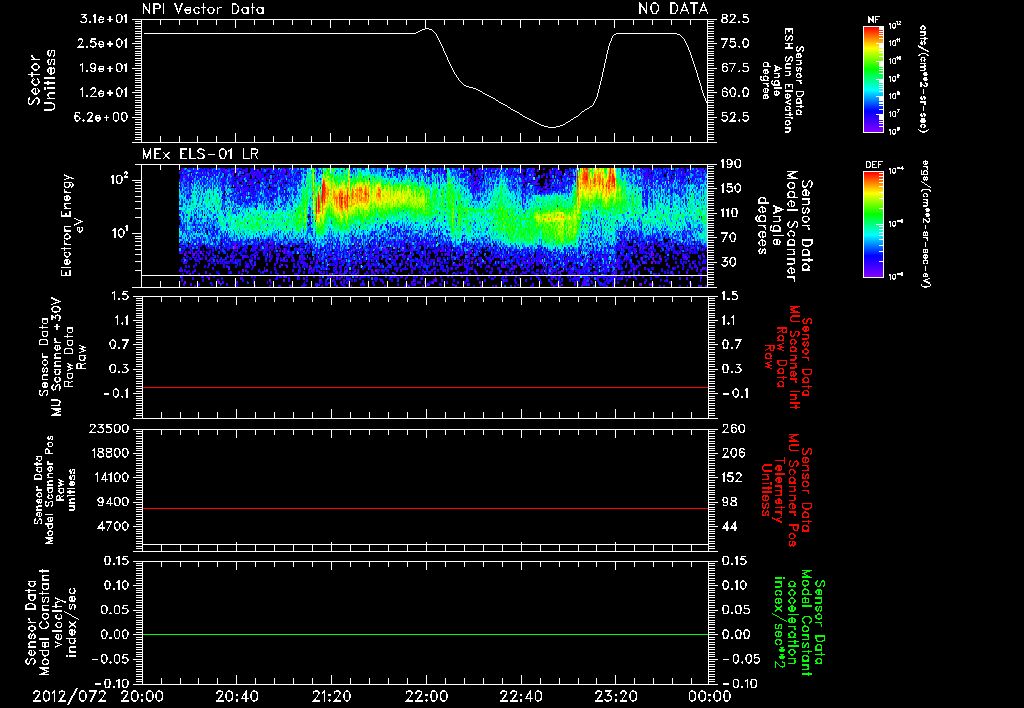This screenshot has width=1024, height=708.
Task: Click the '3.1e+01' sector tick label
Action: (104, 18)
